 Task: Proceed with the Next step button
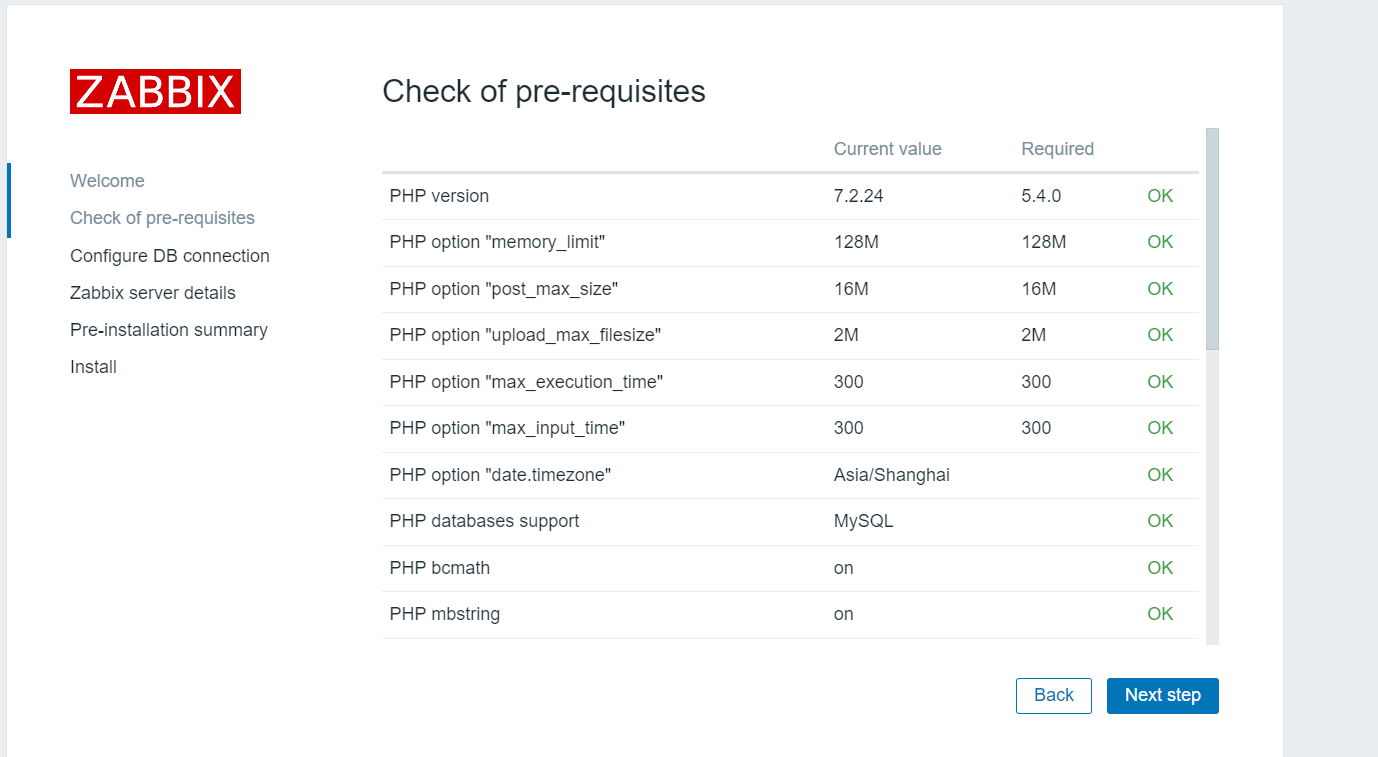coord(1163,696)
